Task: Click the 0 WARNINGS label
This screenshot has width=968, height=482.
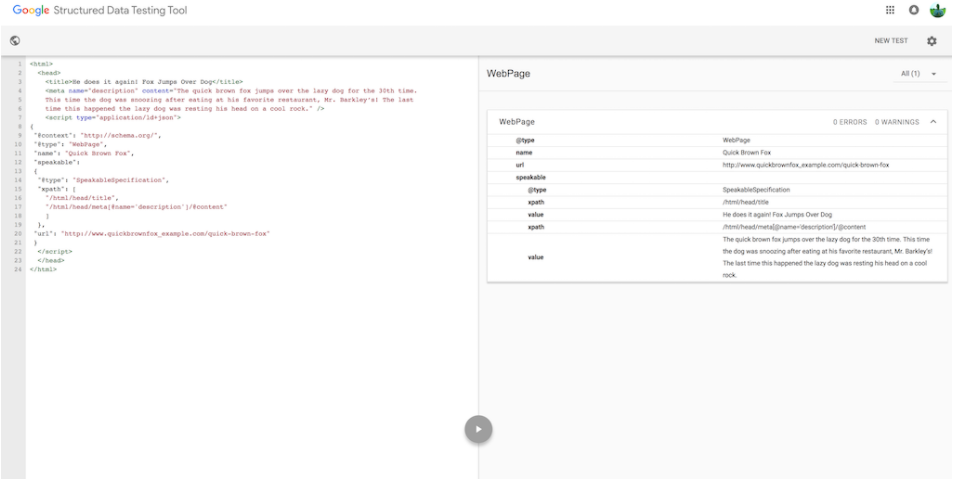Action: (896, 122)
